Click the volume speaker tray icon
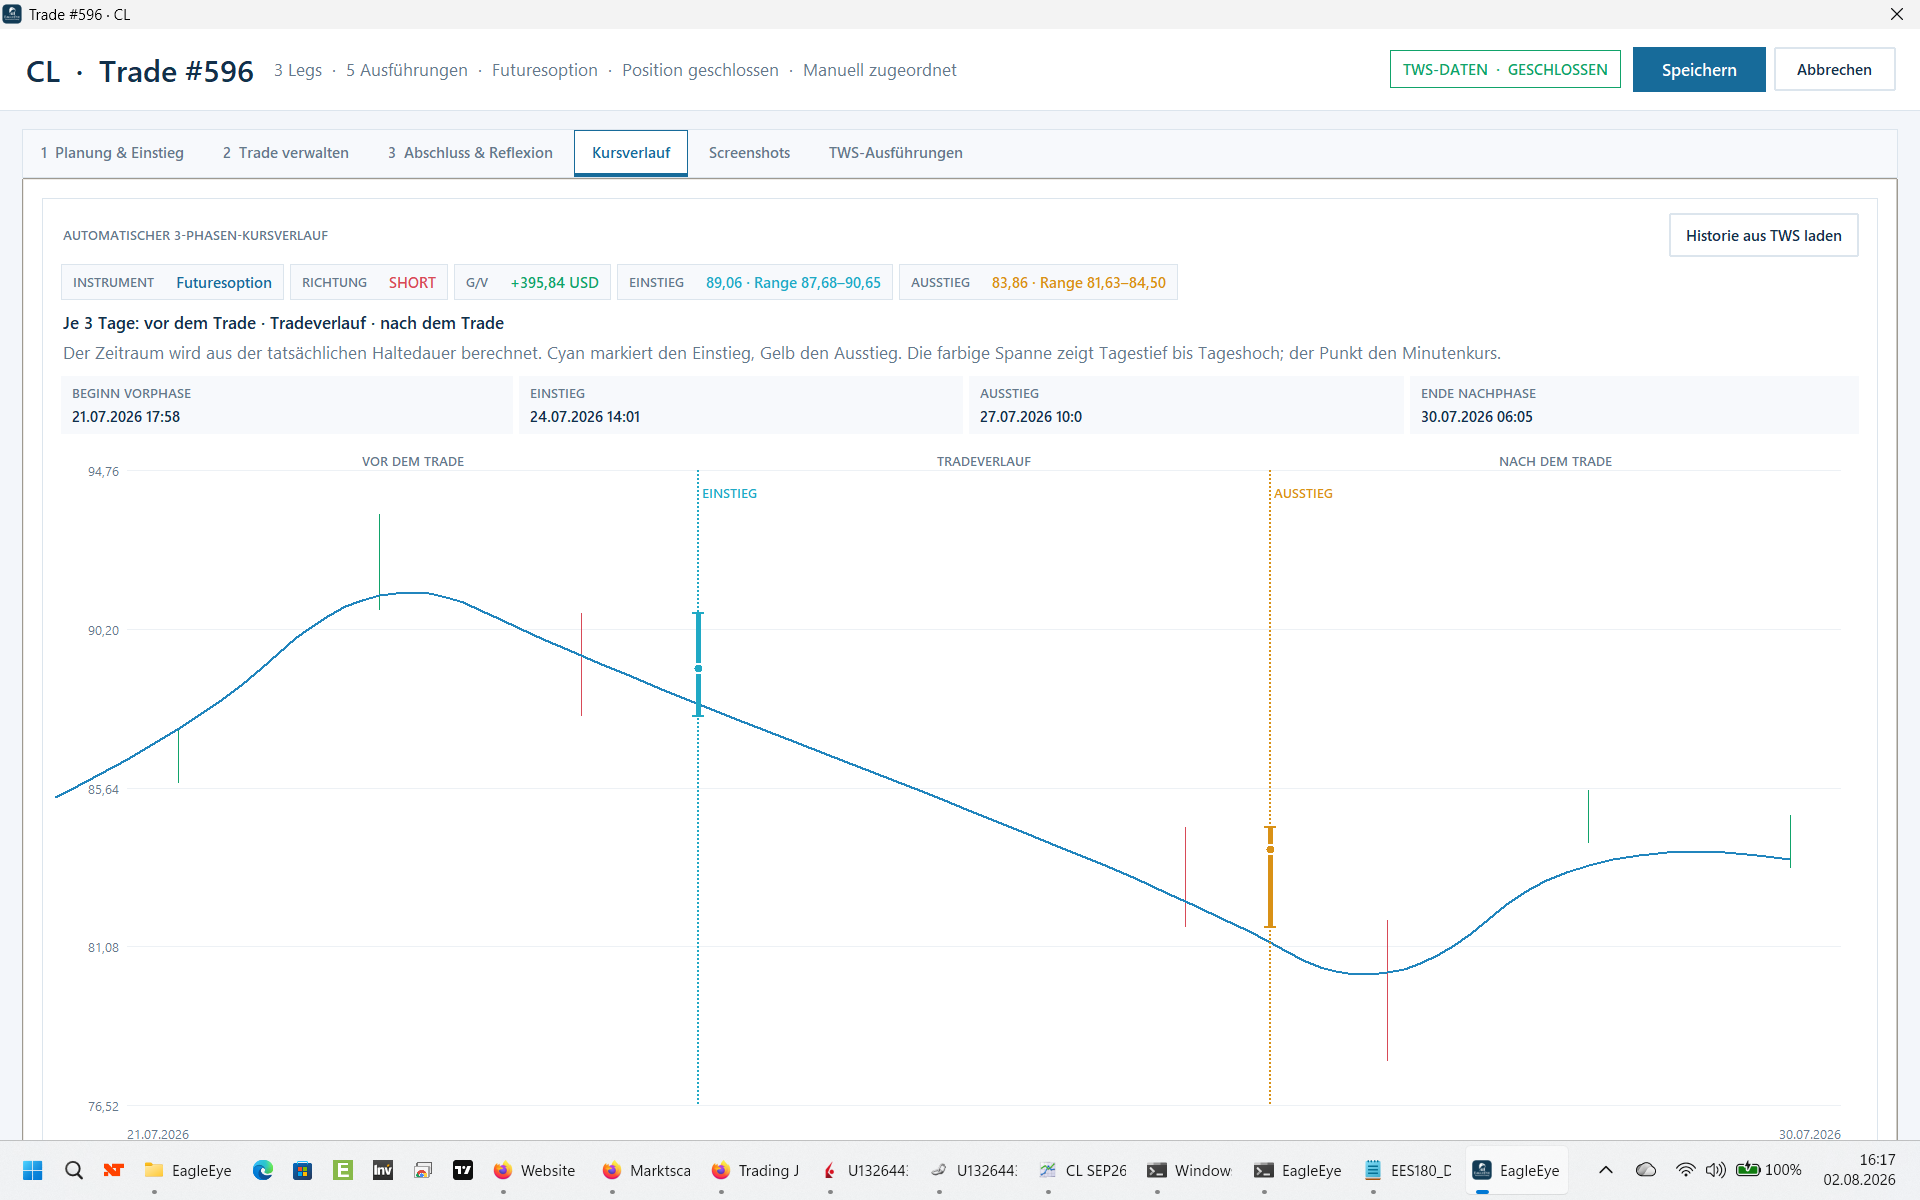The width and height of the screenshot is (1920, 1200). tap(1716, 1170)
